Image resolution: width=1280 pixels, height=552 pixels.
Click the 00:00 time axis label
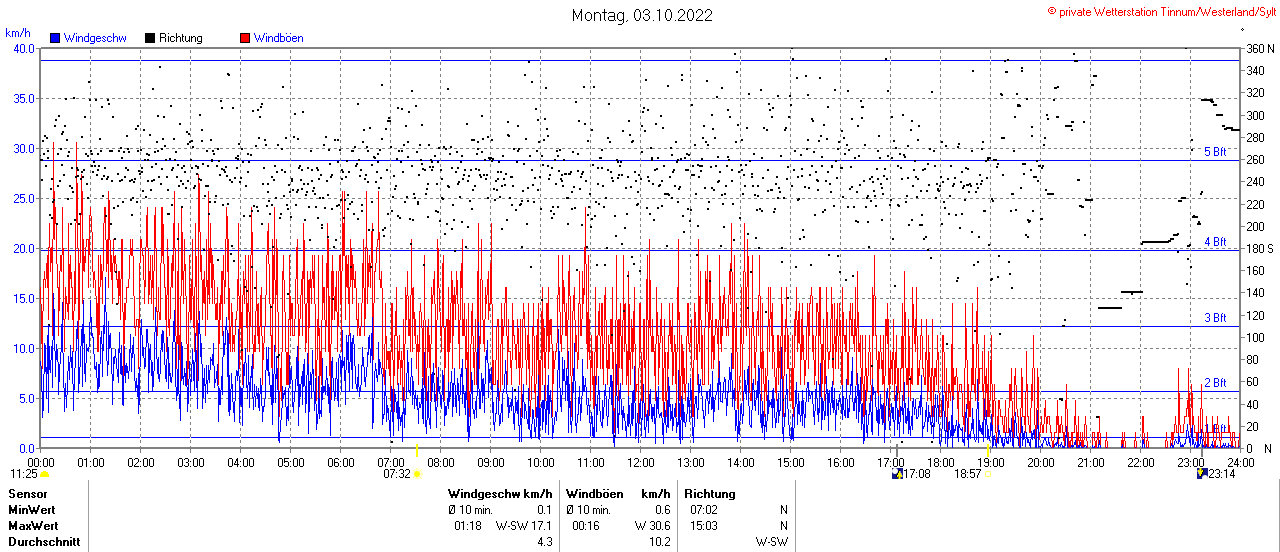click(x=40, y=463)
